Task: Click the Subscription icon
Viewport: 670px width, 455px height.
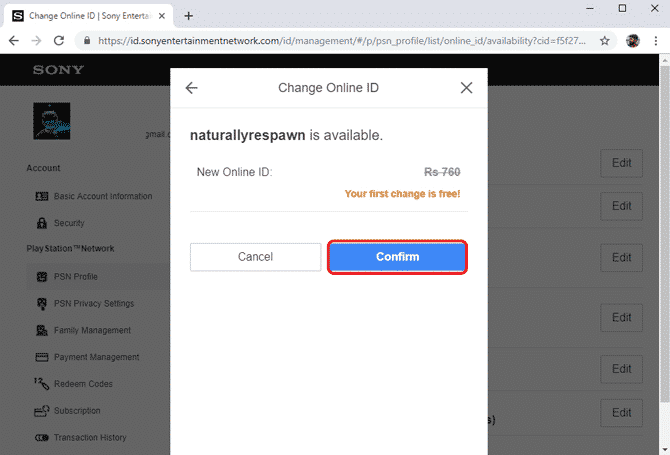Action: pos(41,411)
